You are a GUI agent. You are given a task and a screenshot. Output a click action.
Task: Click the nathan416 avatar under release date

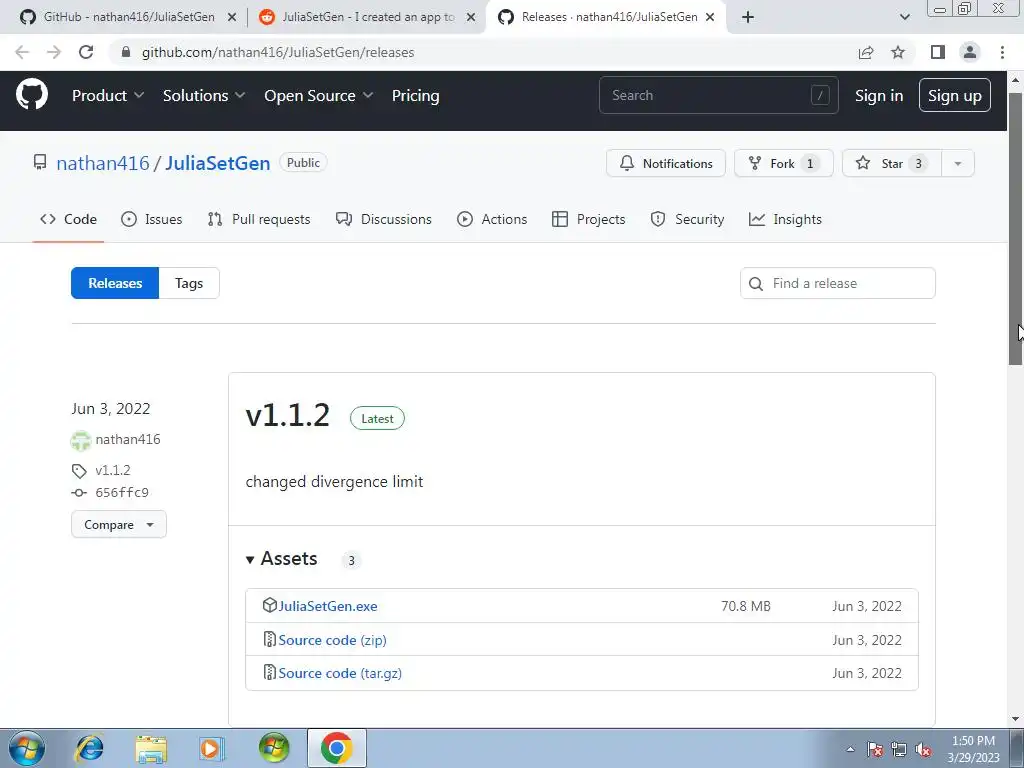81,440
